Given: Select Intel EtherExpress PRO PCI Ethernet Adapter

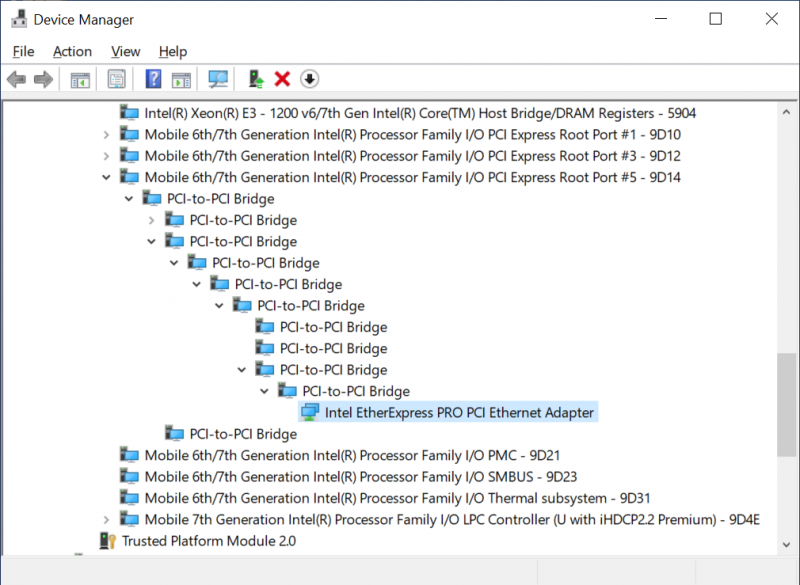Looking at the screenshot, I should point(459,412).
